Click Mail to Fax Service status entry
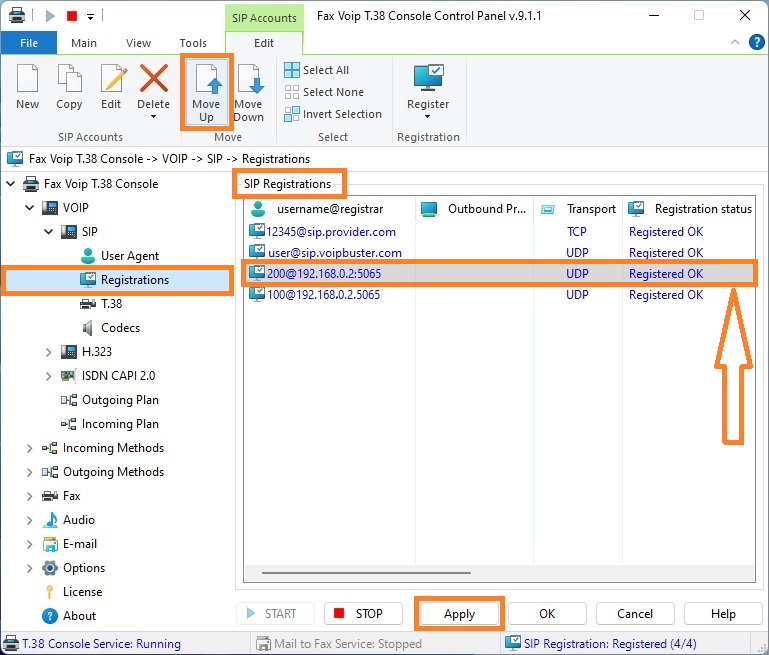Image resolution: width=769 pixels, height=655 pixels. click(339, 644)
